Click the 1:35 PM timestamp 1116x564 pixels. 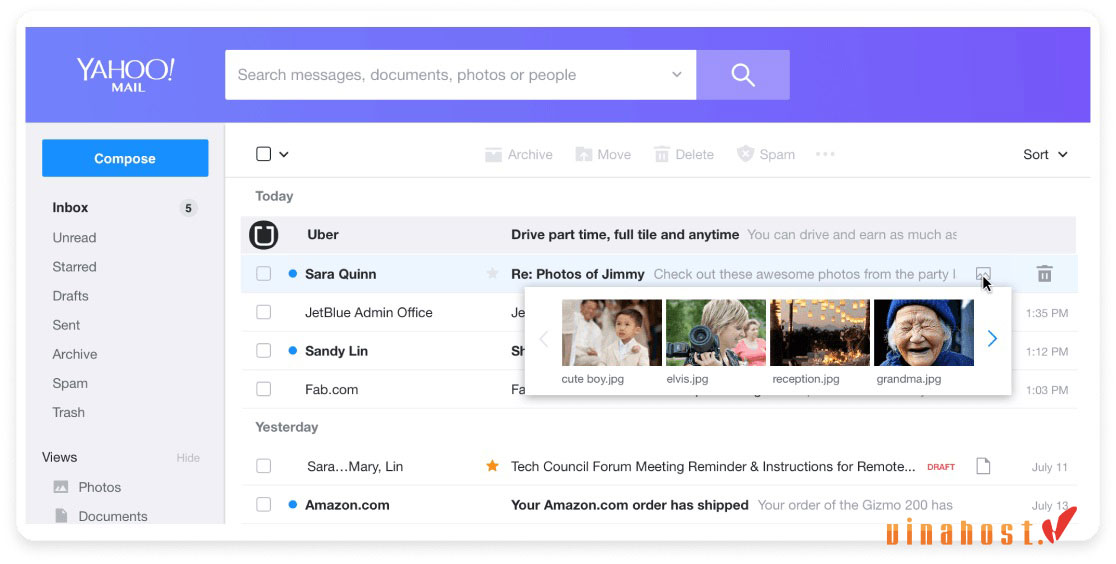click(x=1047, y=313)
